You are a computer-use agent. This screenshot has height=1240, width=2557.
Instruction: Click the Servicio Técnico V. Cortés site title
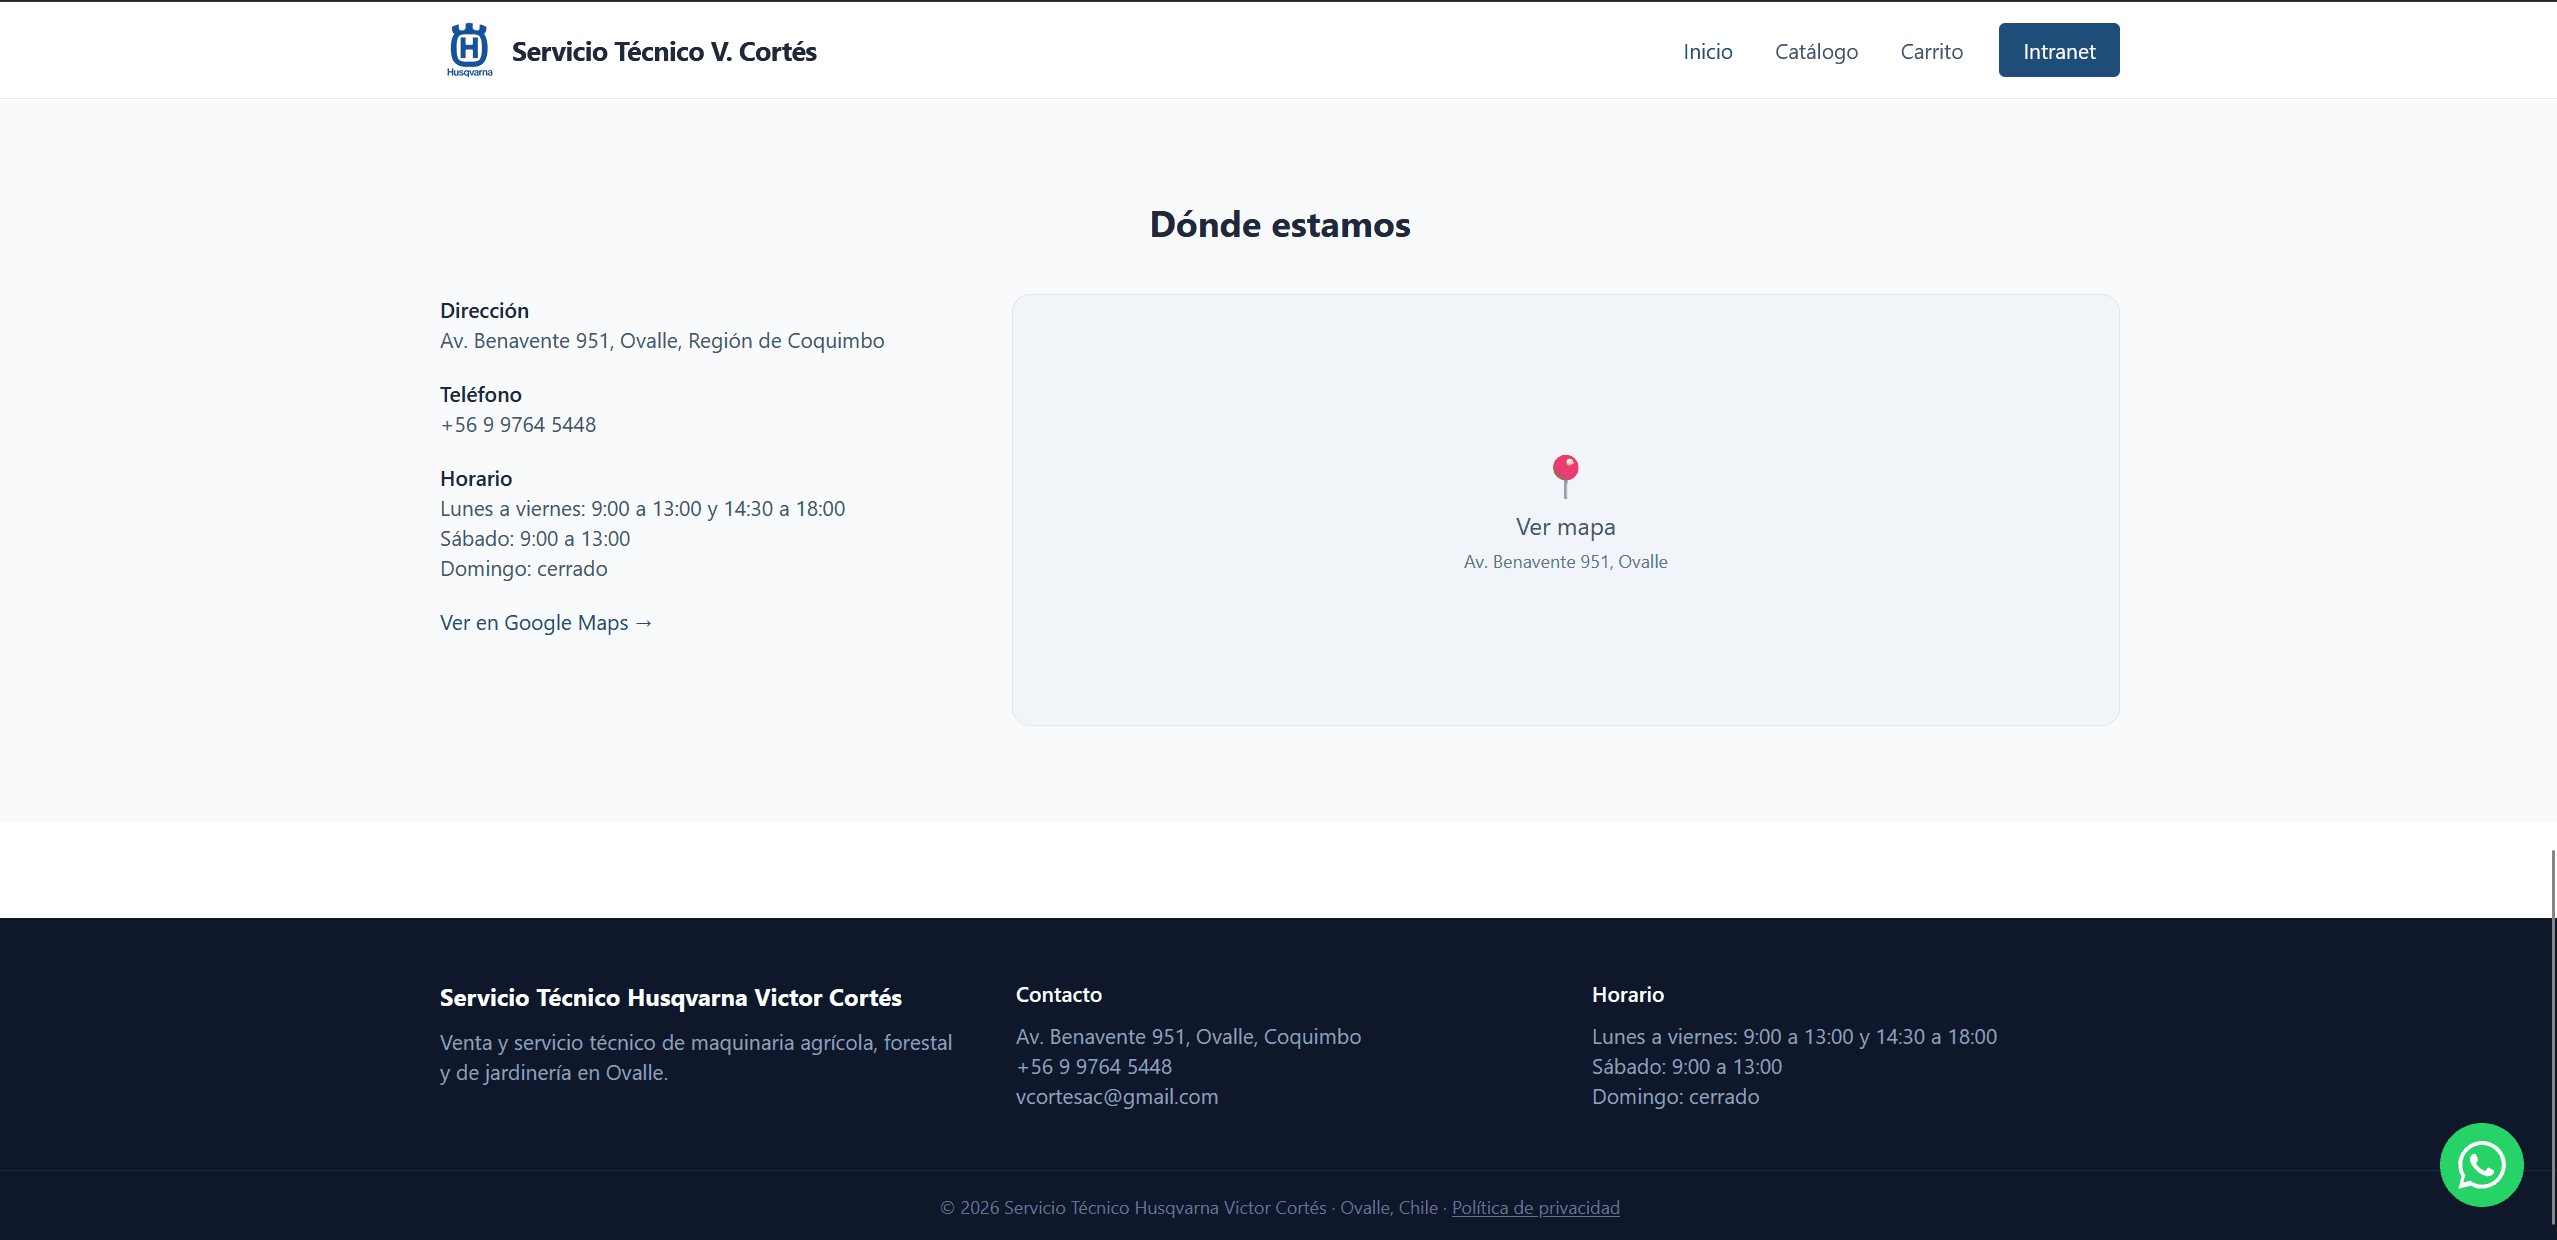(x=664, y=51)
